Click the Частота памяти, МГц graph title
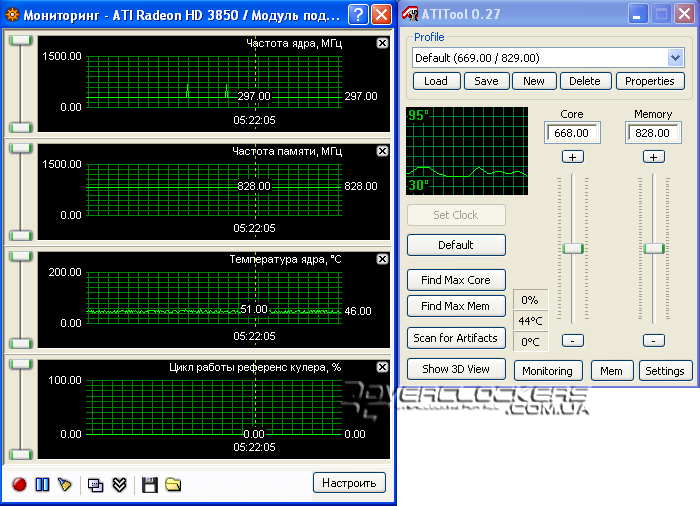 click(287, 151)
